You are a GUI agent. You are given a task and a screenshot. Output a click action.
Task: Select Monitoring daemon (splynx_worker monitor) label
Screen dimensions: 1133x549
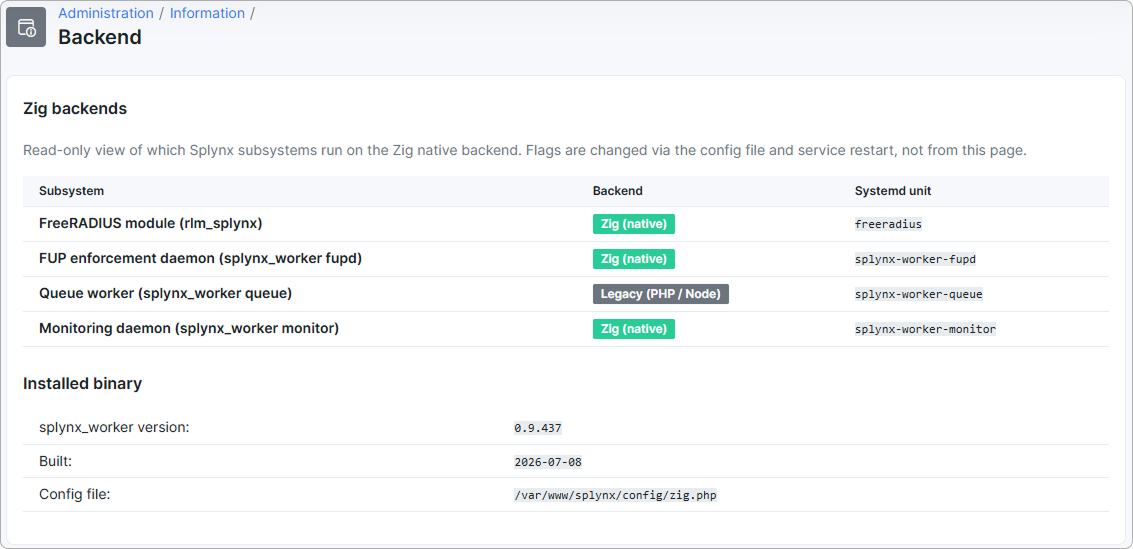tap(189, 328)
